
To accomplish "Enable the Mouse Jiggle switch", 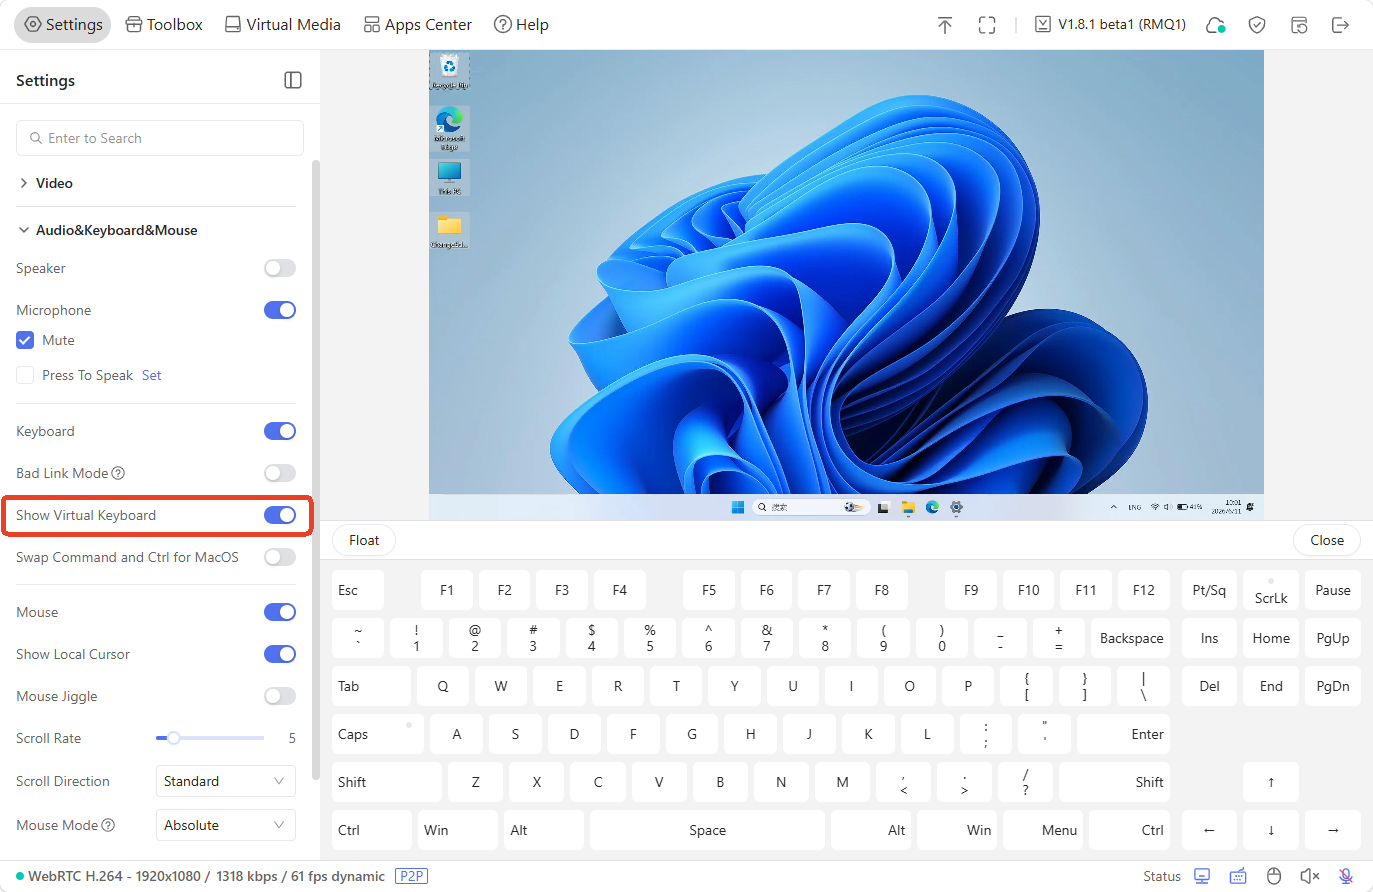I will (x=280, y=696).
